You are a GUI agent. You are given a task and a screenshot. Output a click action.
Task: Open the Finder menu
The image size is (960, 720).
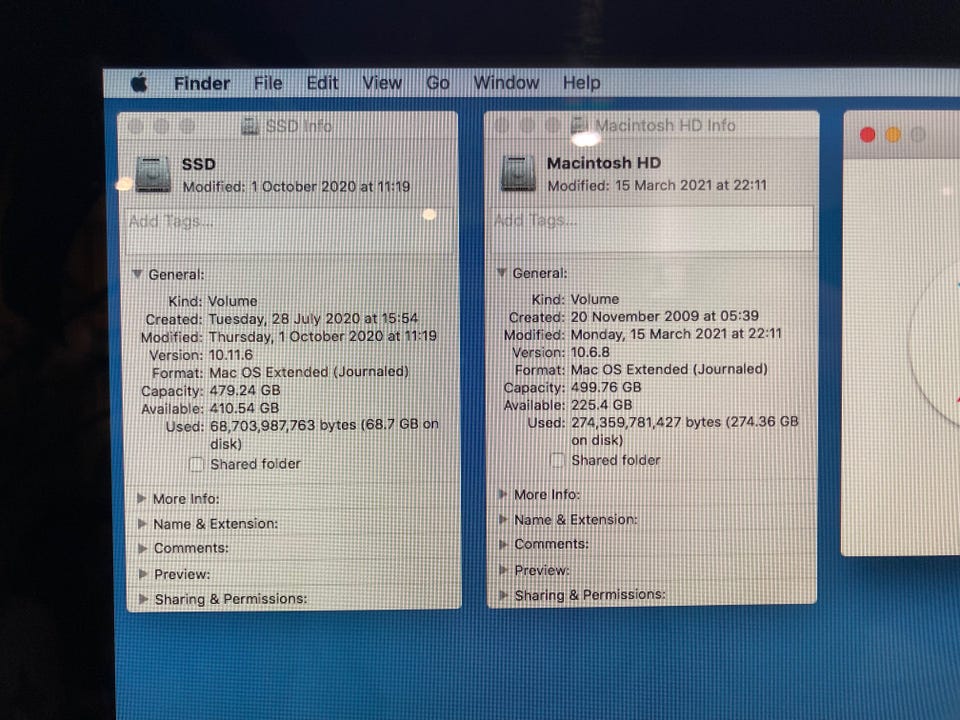[x=202, y=83]
